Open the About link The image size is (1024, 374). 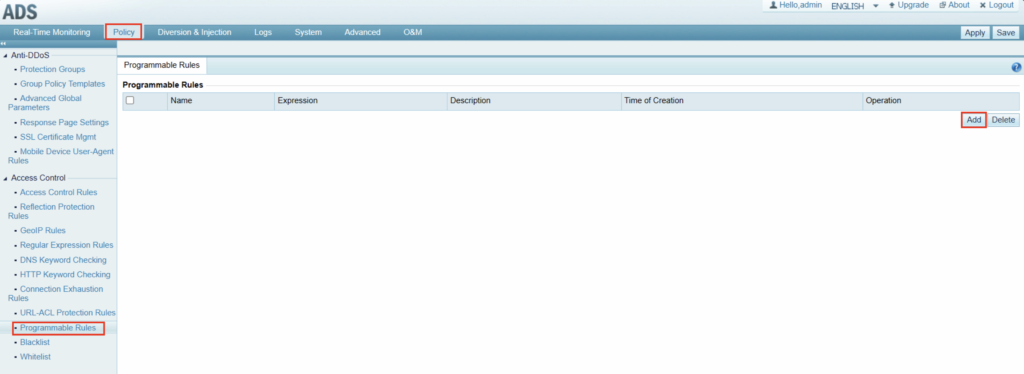[954, 5]
